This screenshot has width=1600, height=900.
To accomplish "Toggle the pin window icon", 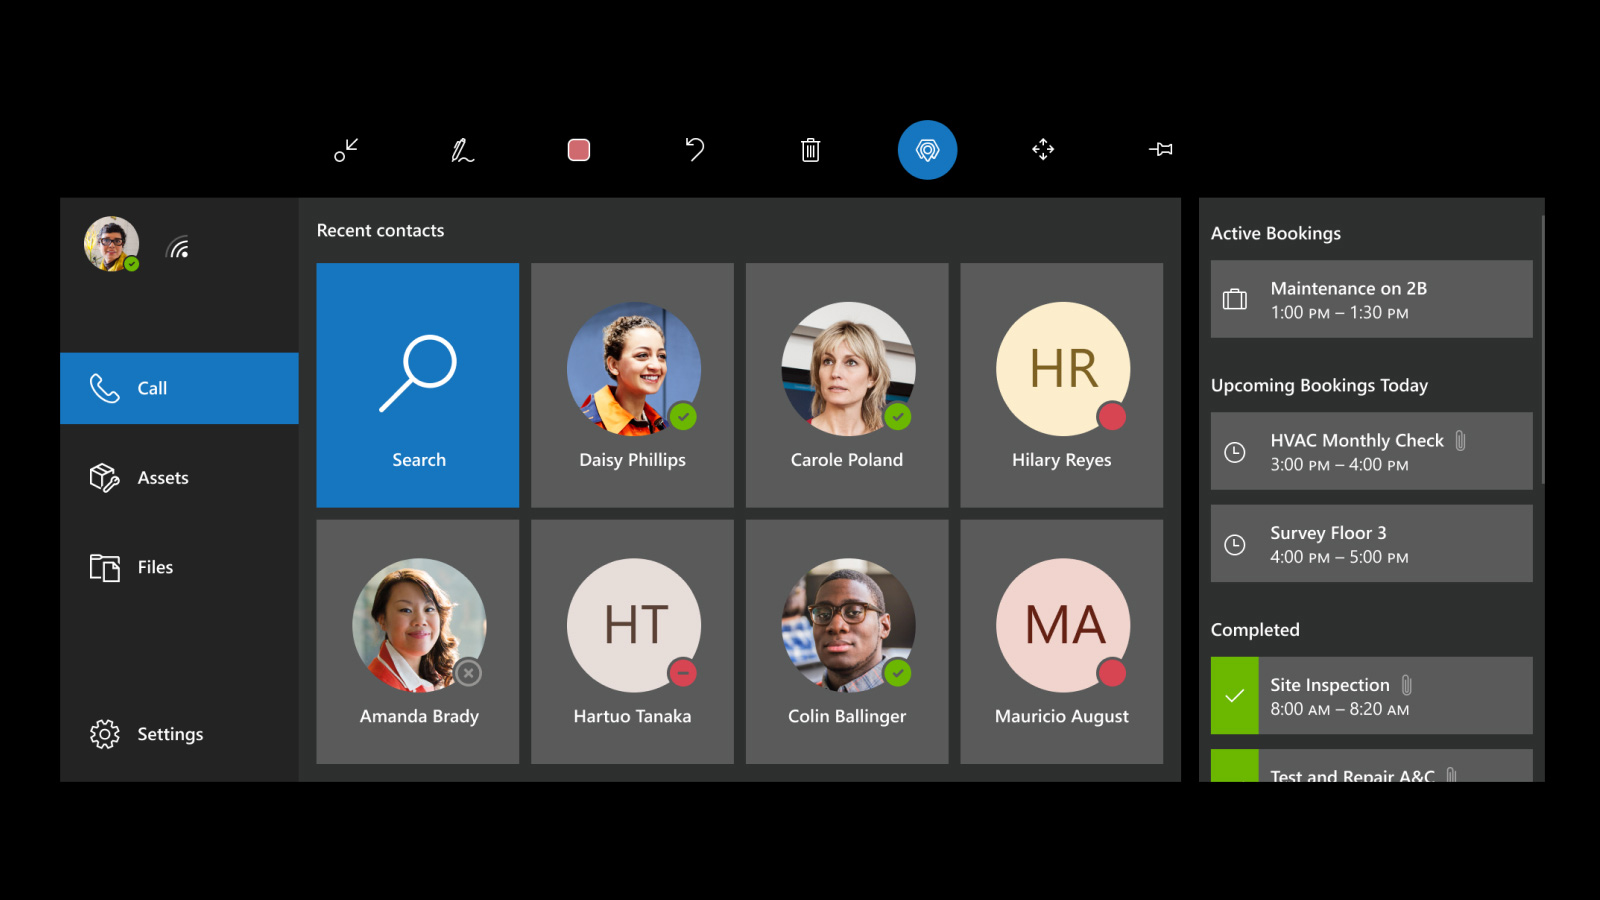I will [1160, 150].
